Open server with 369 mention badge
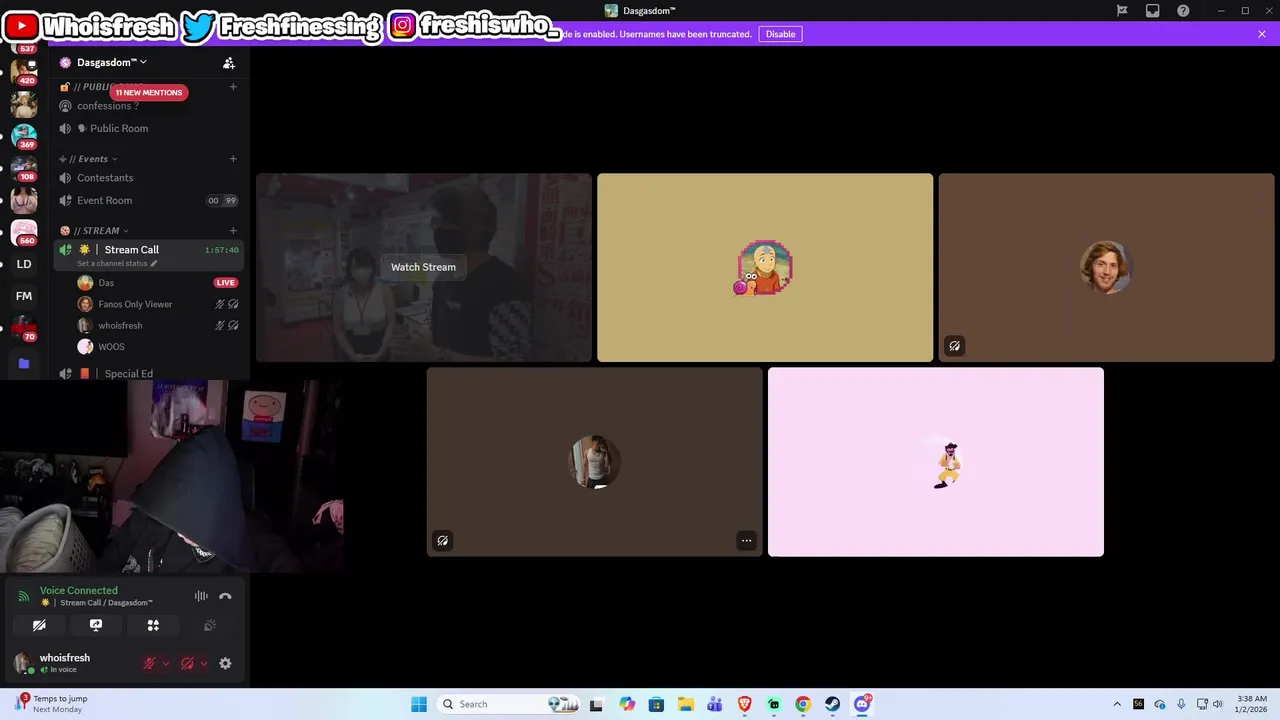This screenshot has width=1280, height=720. (24, 135)
